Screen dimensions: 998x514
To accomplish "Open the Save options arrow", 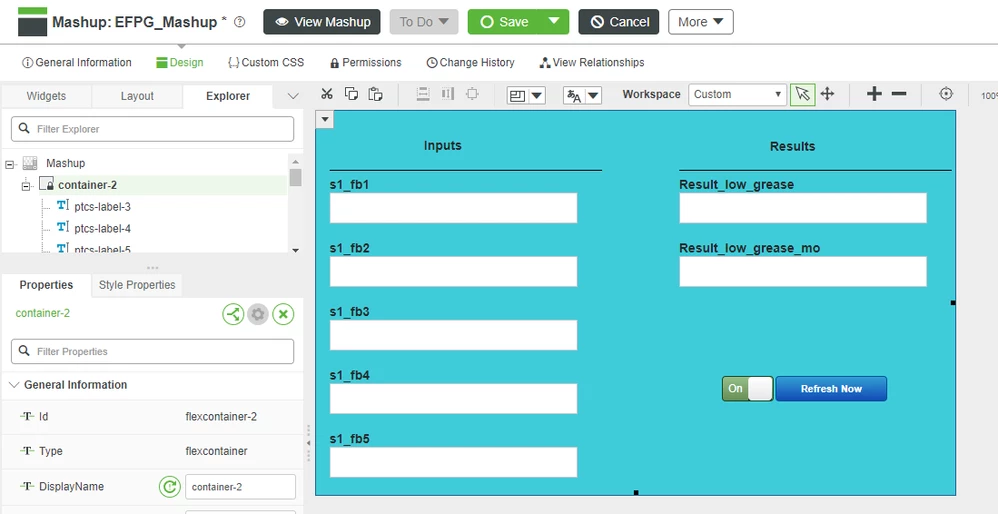I will [554, 22].
